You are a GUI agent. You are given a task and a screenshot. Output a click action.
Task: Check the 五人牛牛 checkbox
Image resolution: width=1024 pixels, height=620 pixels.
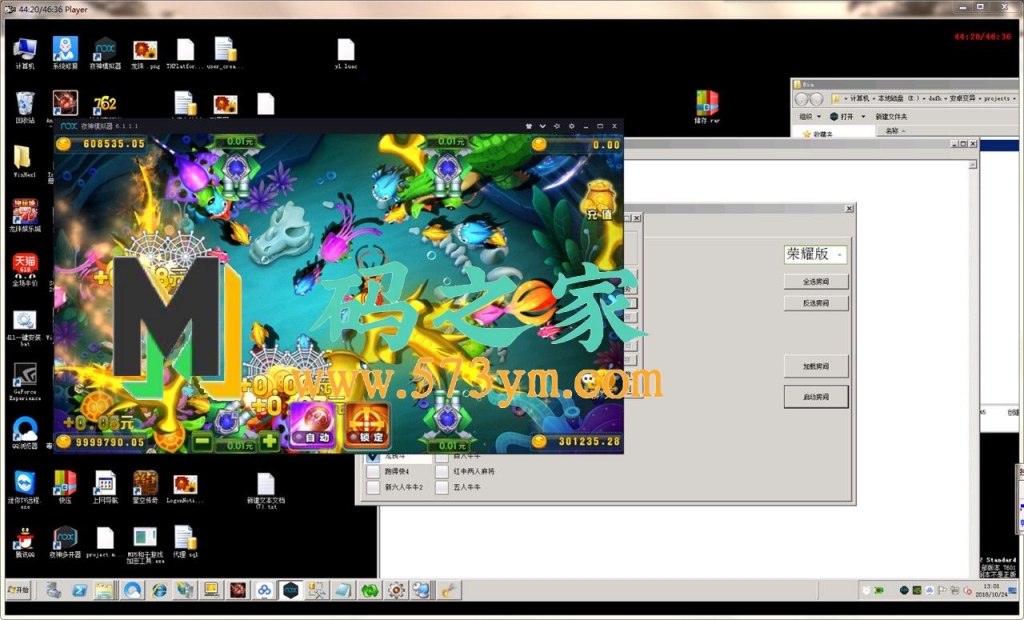click(x=441, y=487)
